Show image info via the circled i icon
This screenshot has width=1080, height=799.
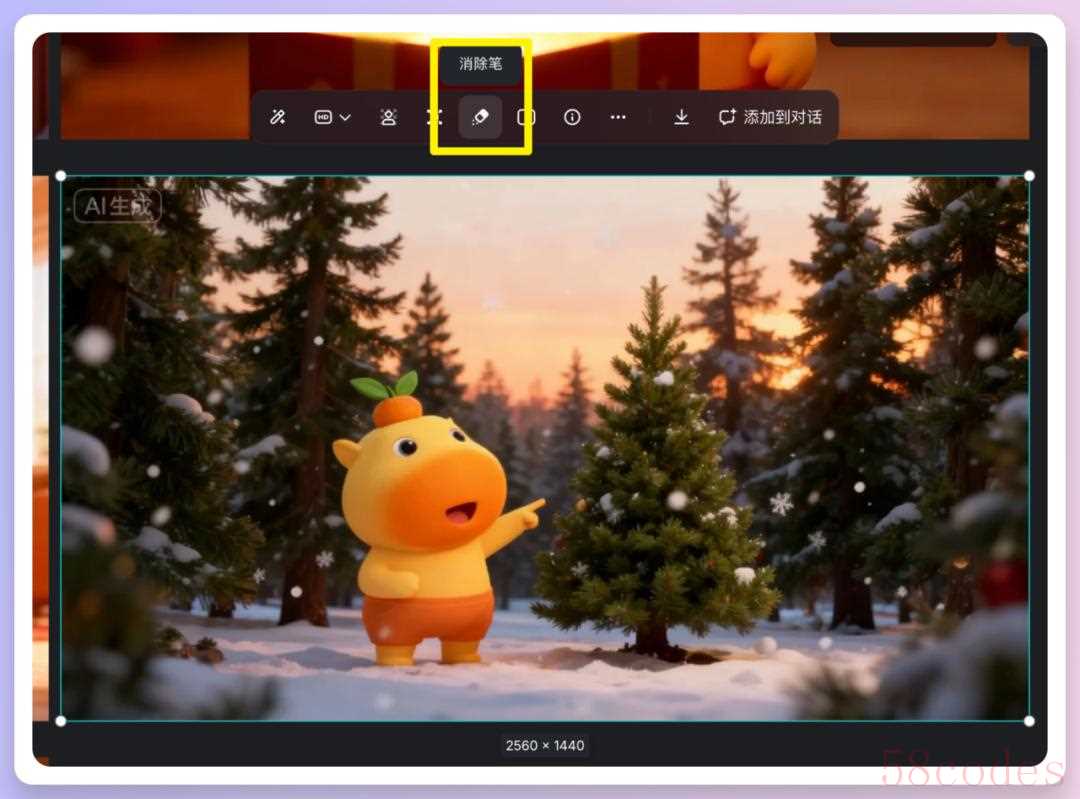572,117
